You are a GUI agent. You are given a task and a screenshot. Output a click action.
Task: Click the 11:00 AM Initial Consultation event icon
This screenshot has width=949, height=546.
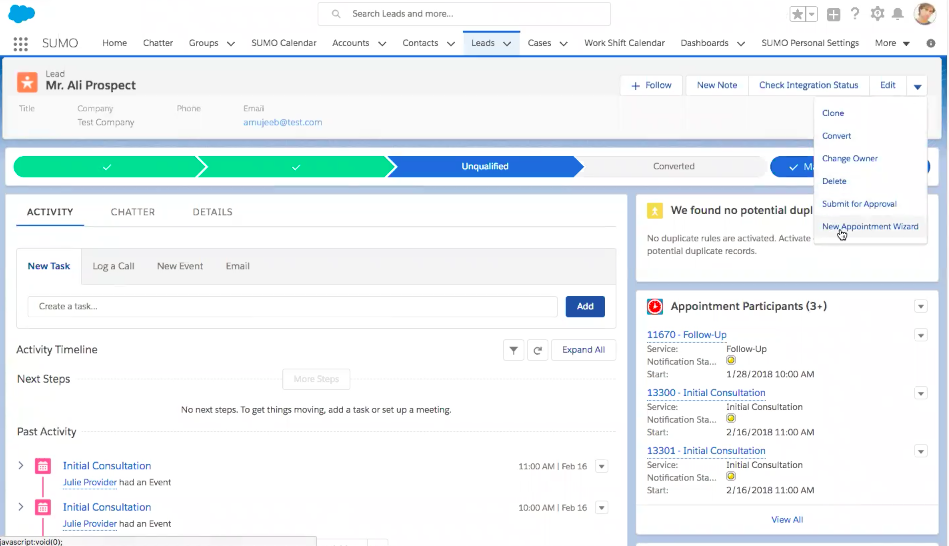[x=43, y=466]
